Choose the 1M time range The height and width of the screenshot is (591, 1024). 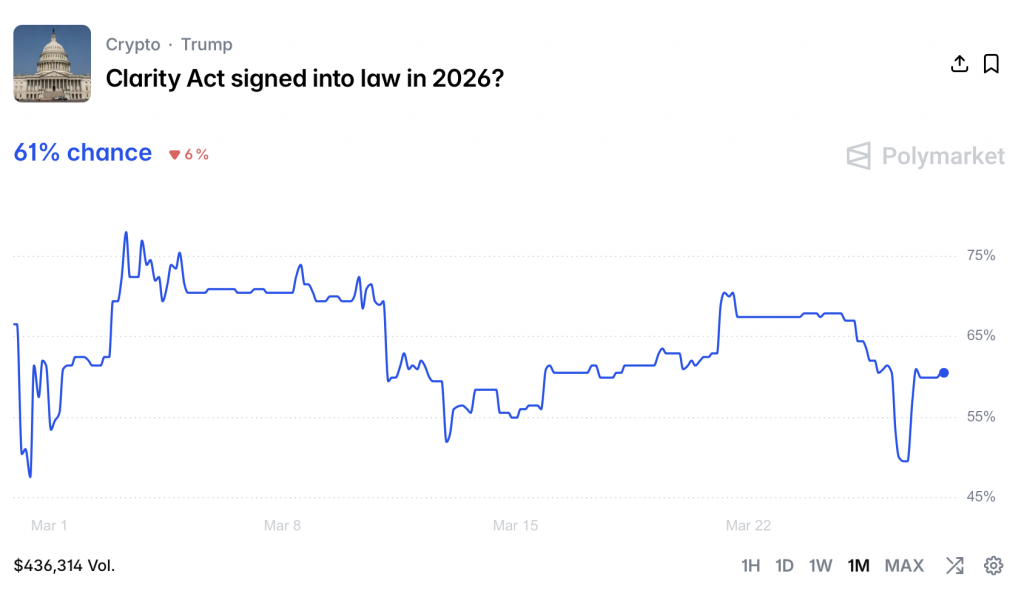tap(858, 566)
